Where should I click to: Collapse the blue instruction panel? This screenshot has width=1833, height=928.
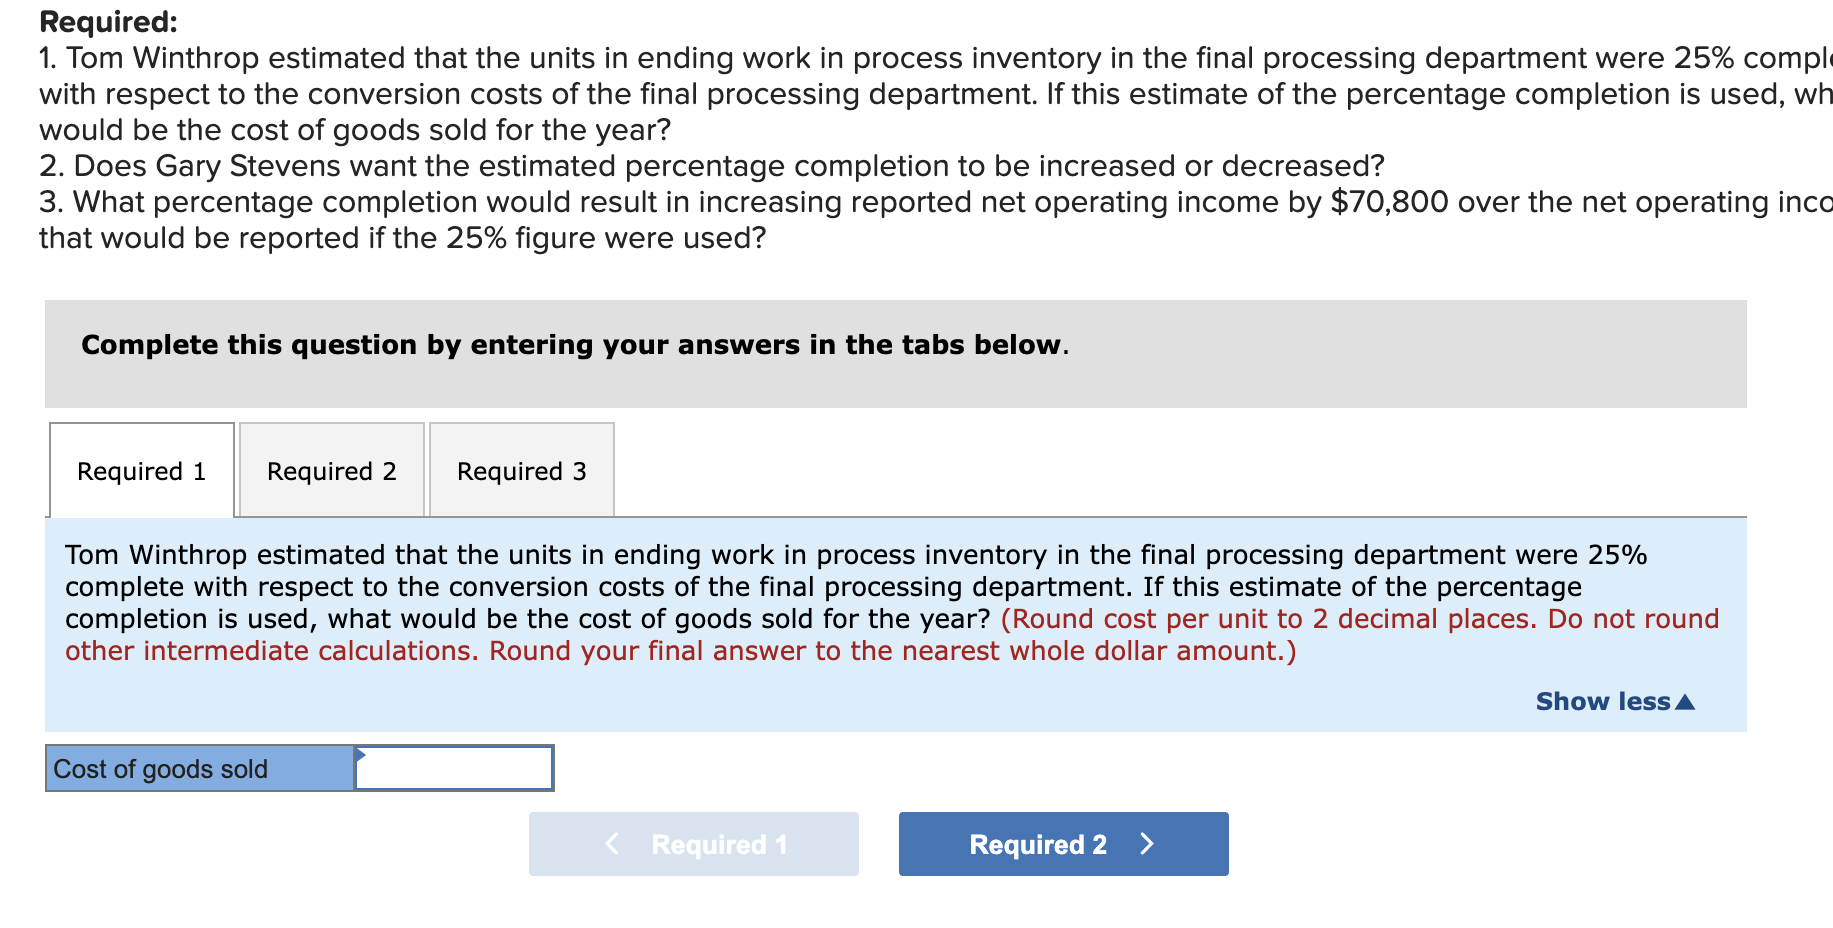tap(1613, 701)
